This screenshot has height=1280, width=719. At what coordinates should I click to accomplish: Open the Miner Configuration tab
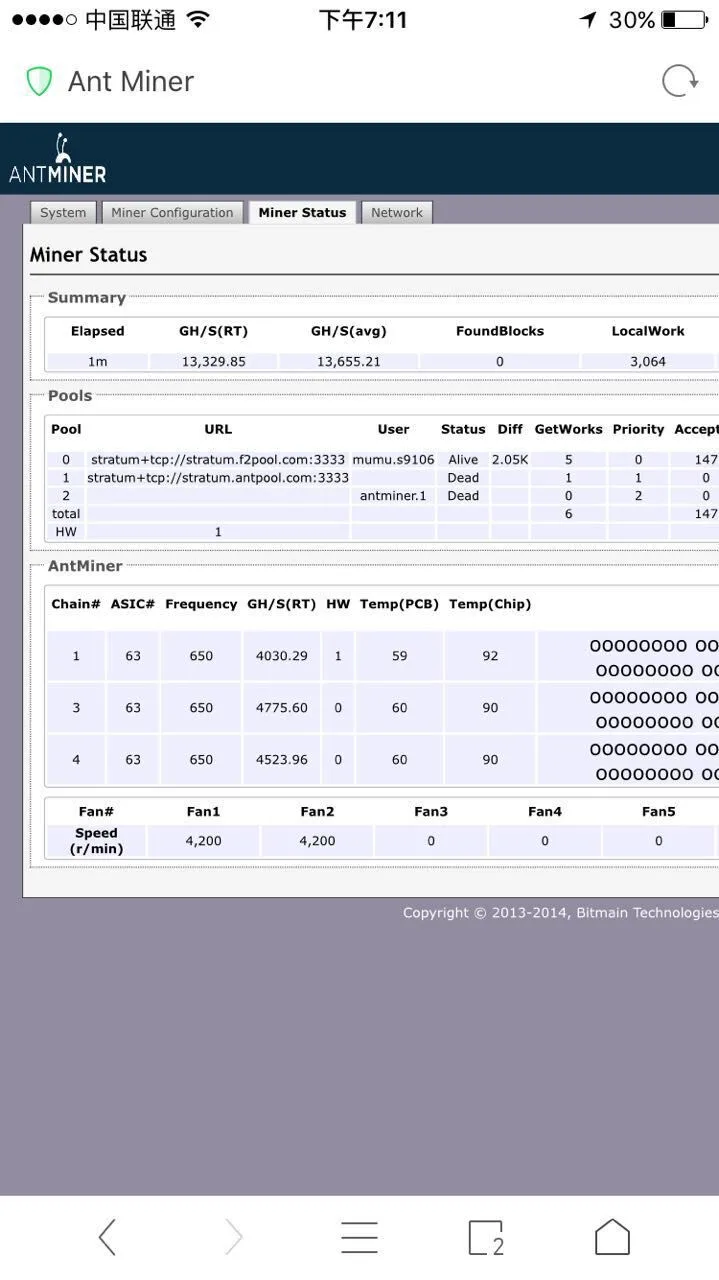(172, 212)
